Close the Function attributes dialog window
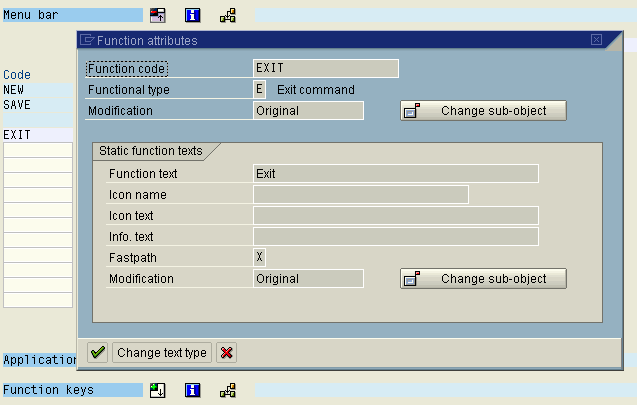 click(596, 41)
